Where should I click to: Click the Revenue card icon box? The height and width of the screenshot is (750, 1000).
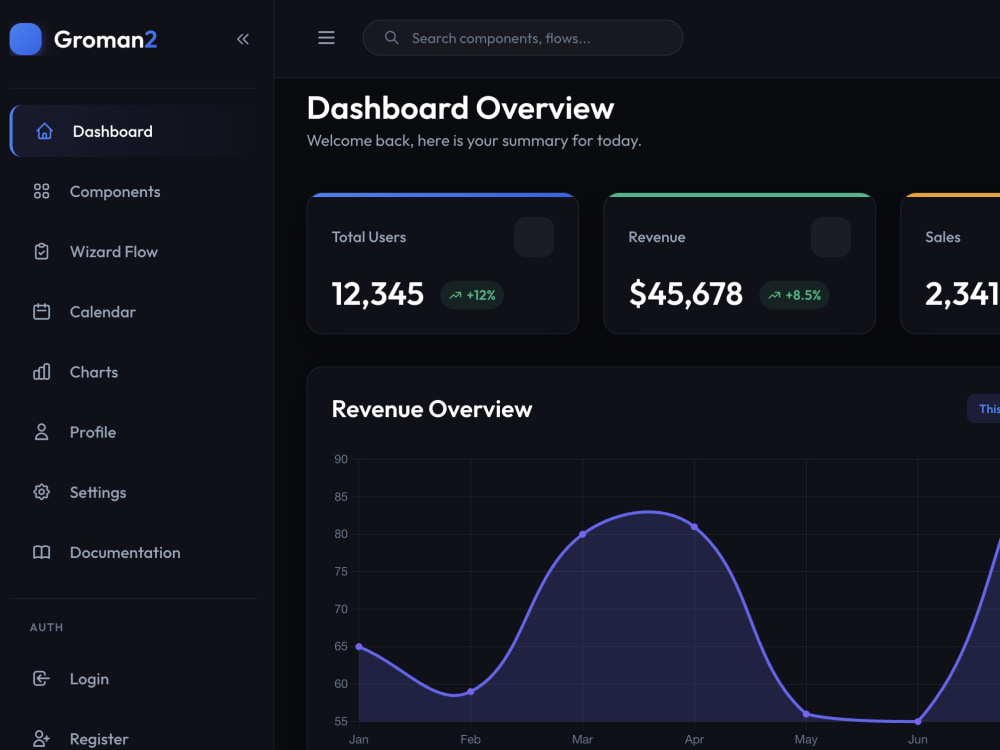[830, 237]
